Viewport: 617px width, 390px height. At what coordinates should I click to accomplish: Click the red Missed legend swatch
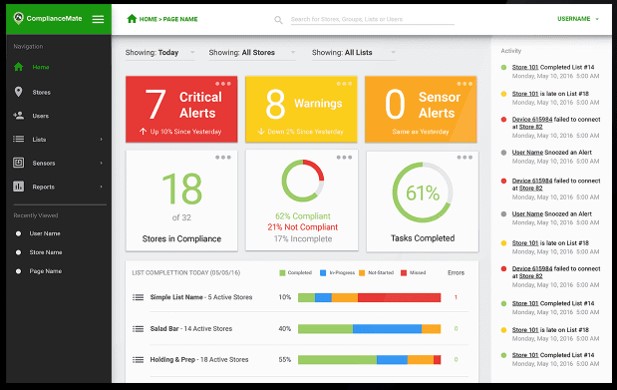404,273
